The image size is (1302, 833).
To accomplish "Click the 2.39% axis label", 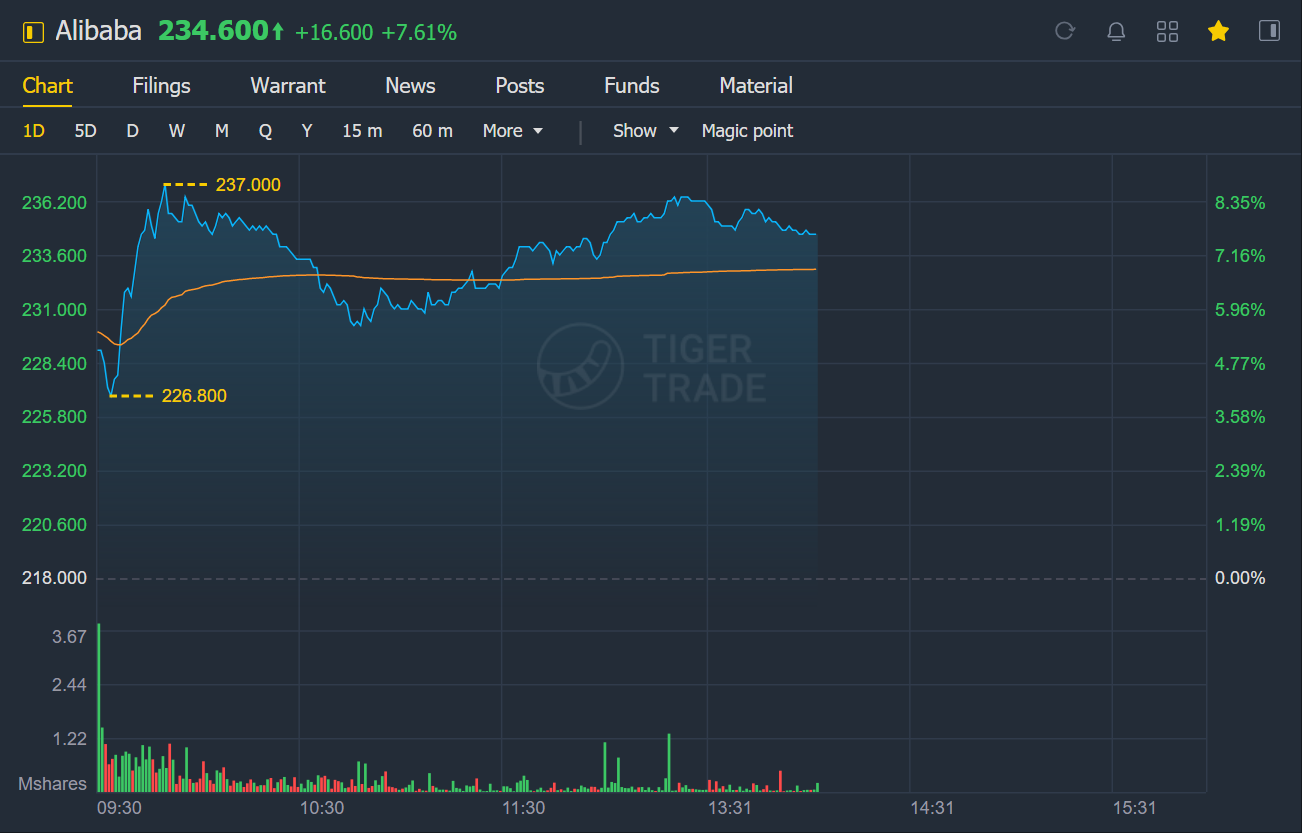I will pos(1240,471).
